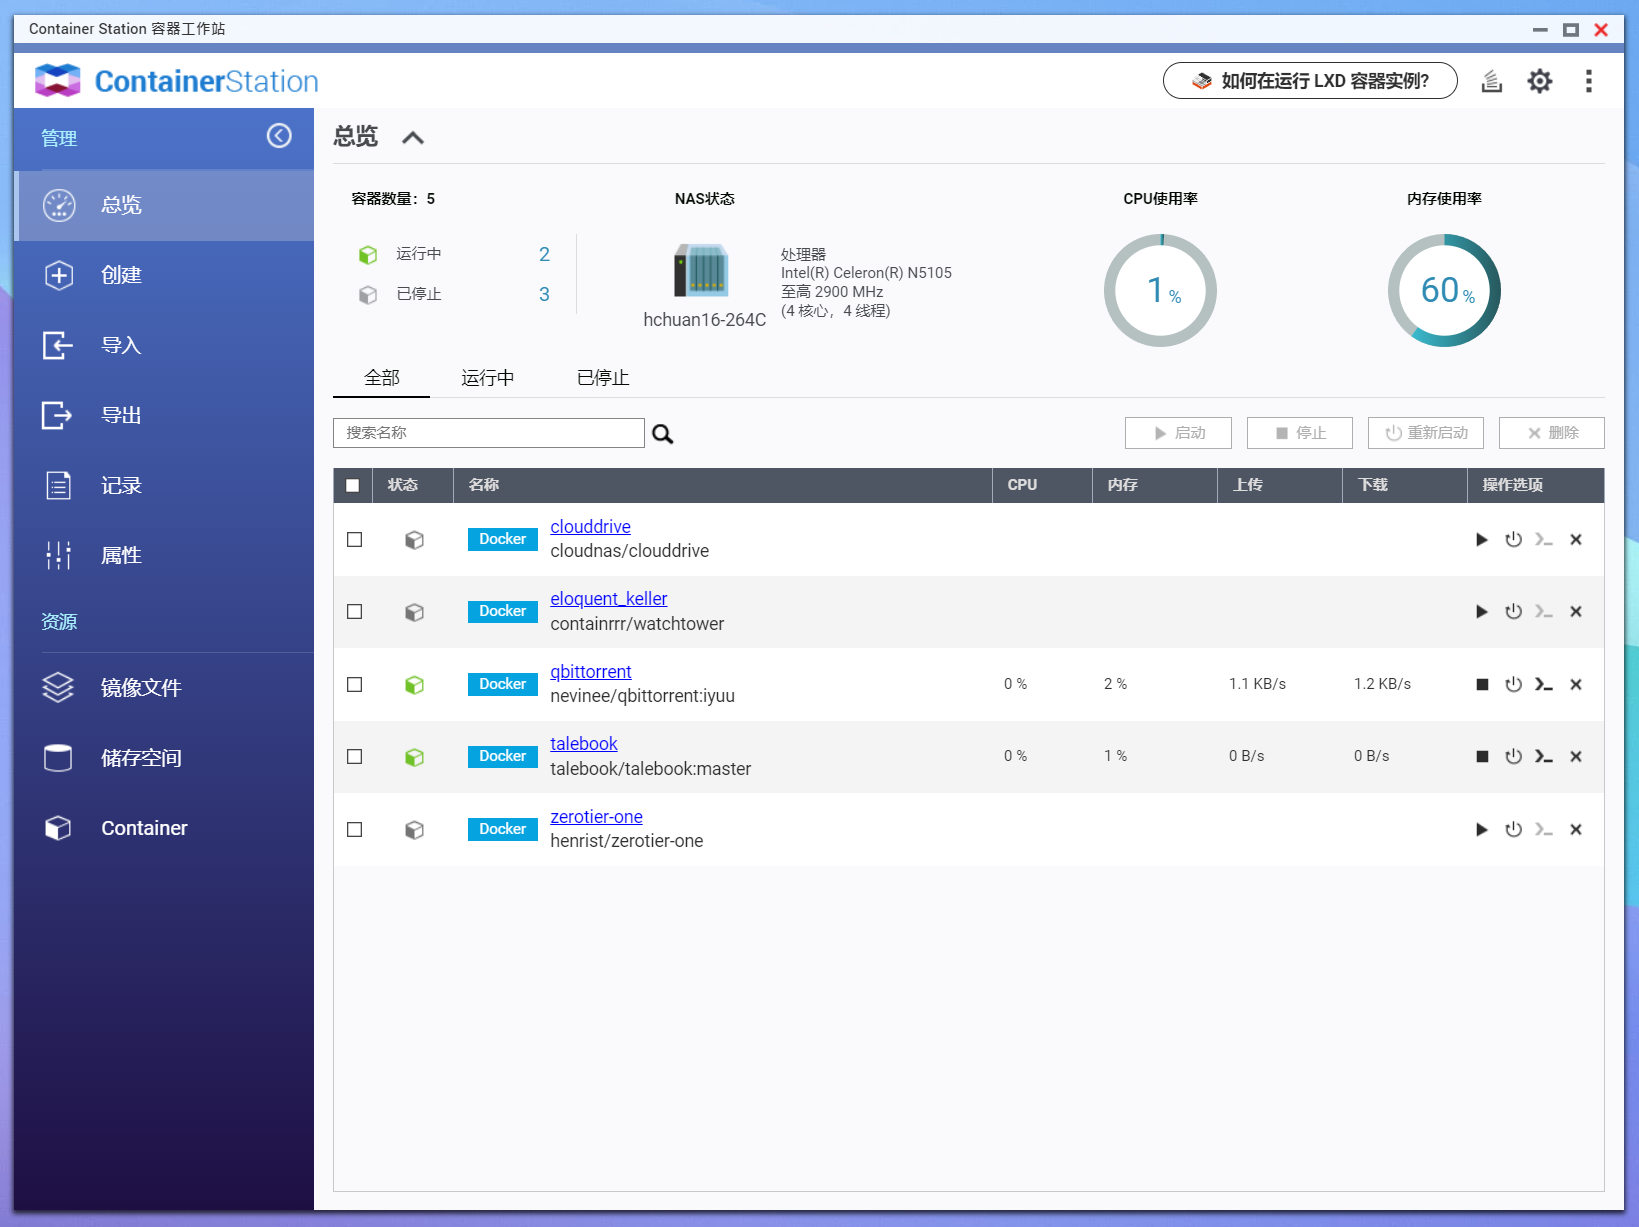1639x1227 pixels.
Task: Open the Overview (总览) sidebar item
Action: coord(164,205)
